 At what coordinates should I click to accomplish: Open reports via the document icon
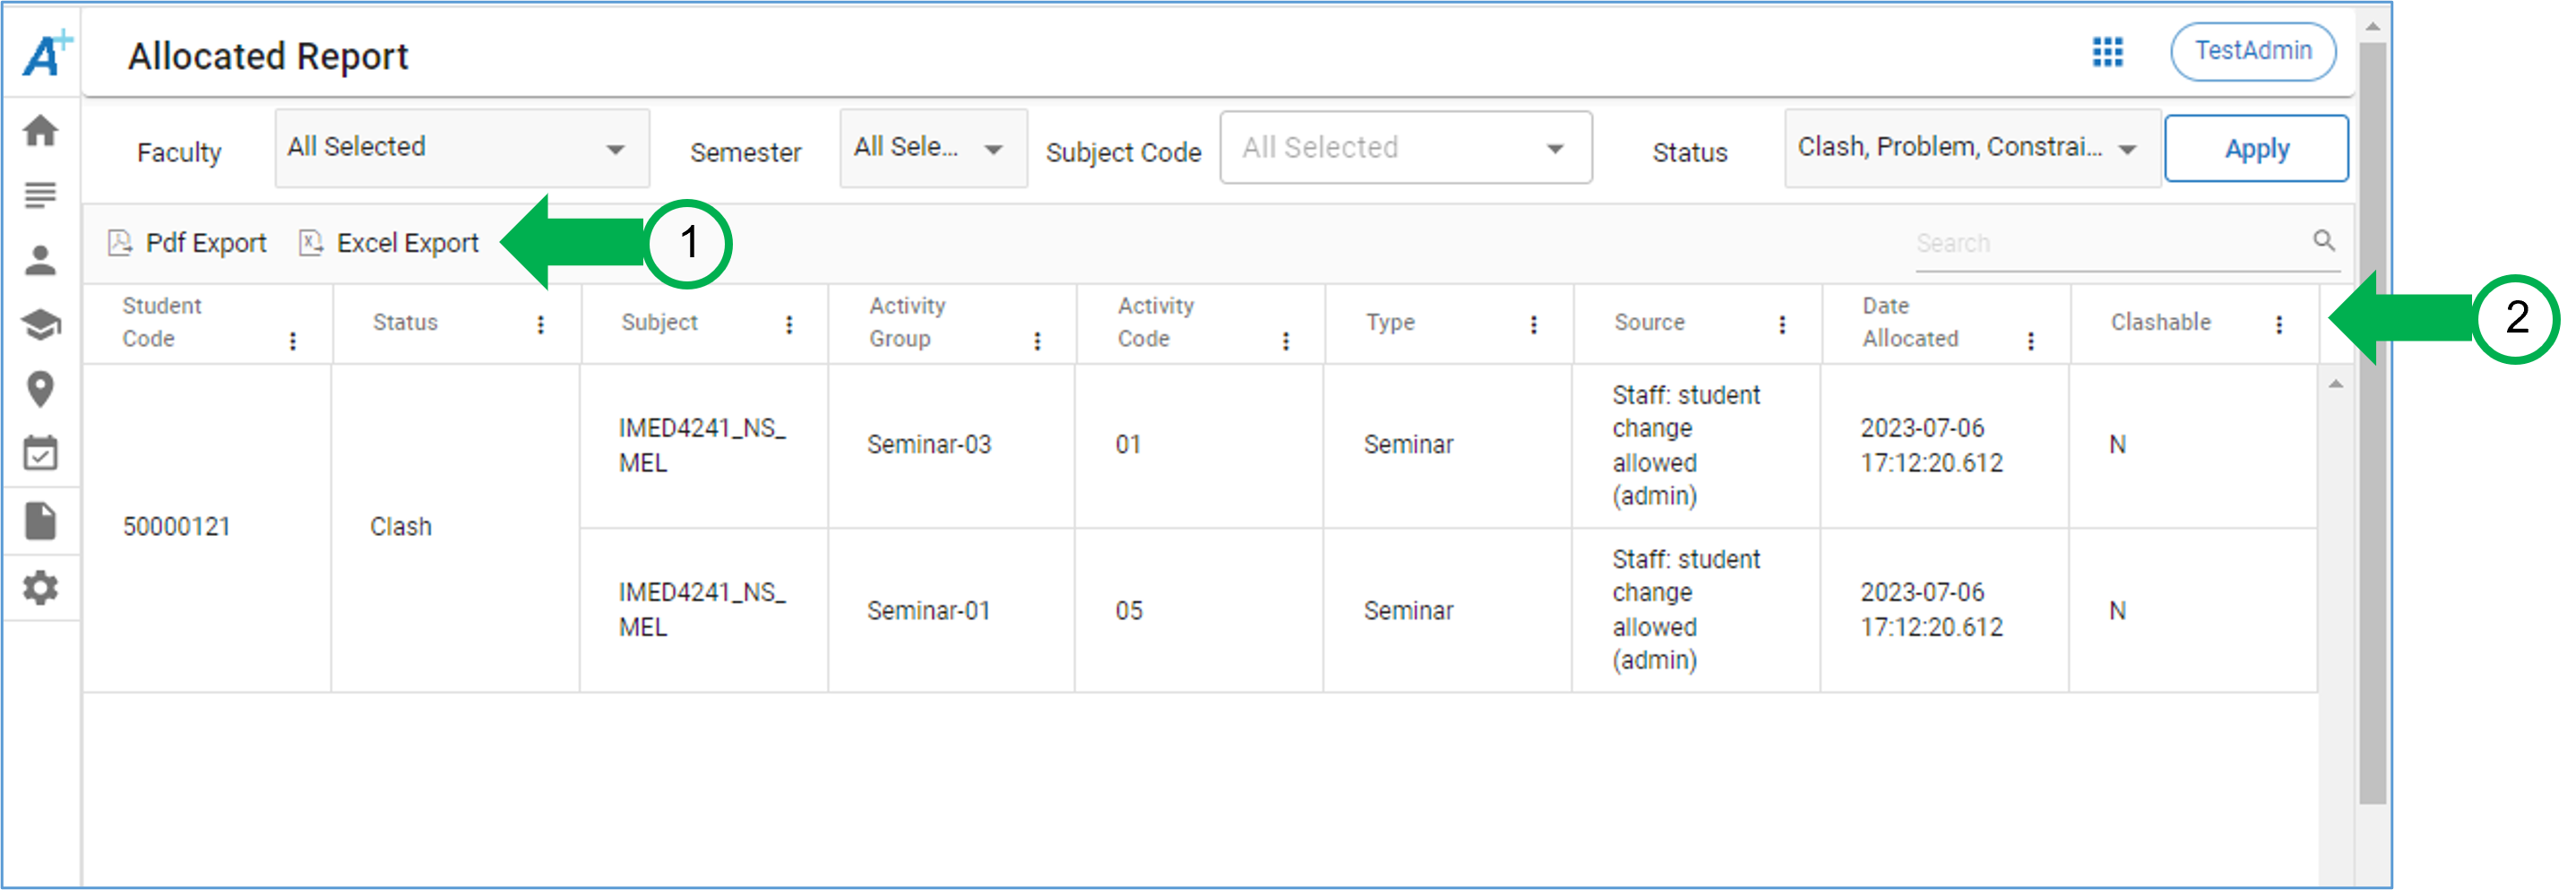[x=40, y=520]
